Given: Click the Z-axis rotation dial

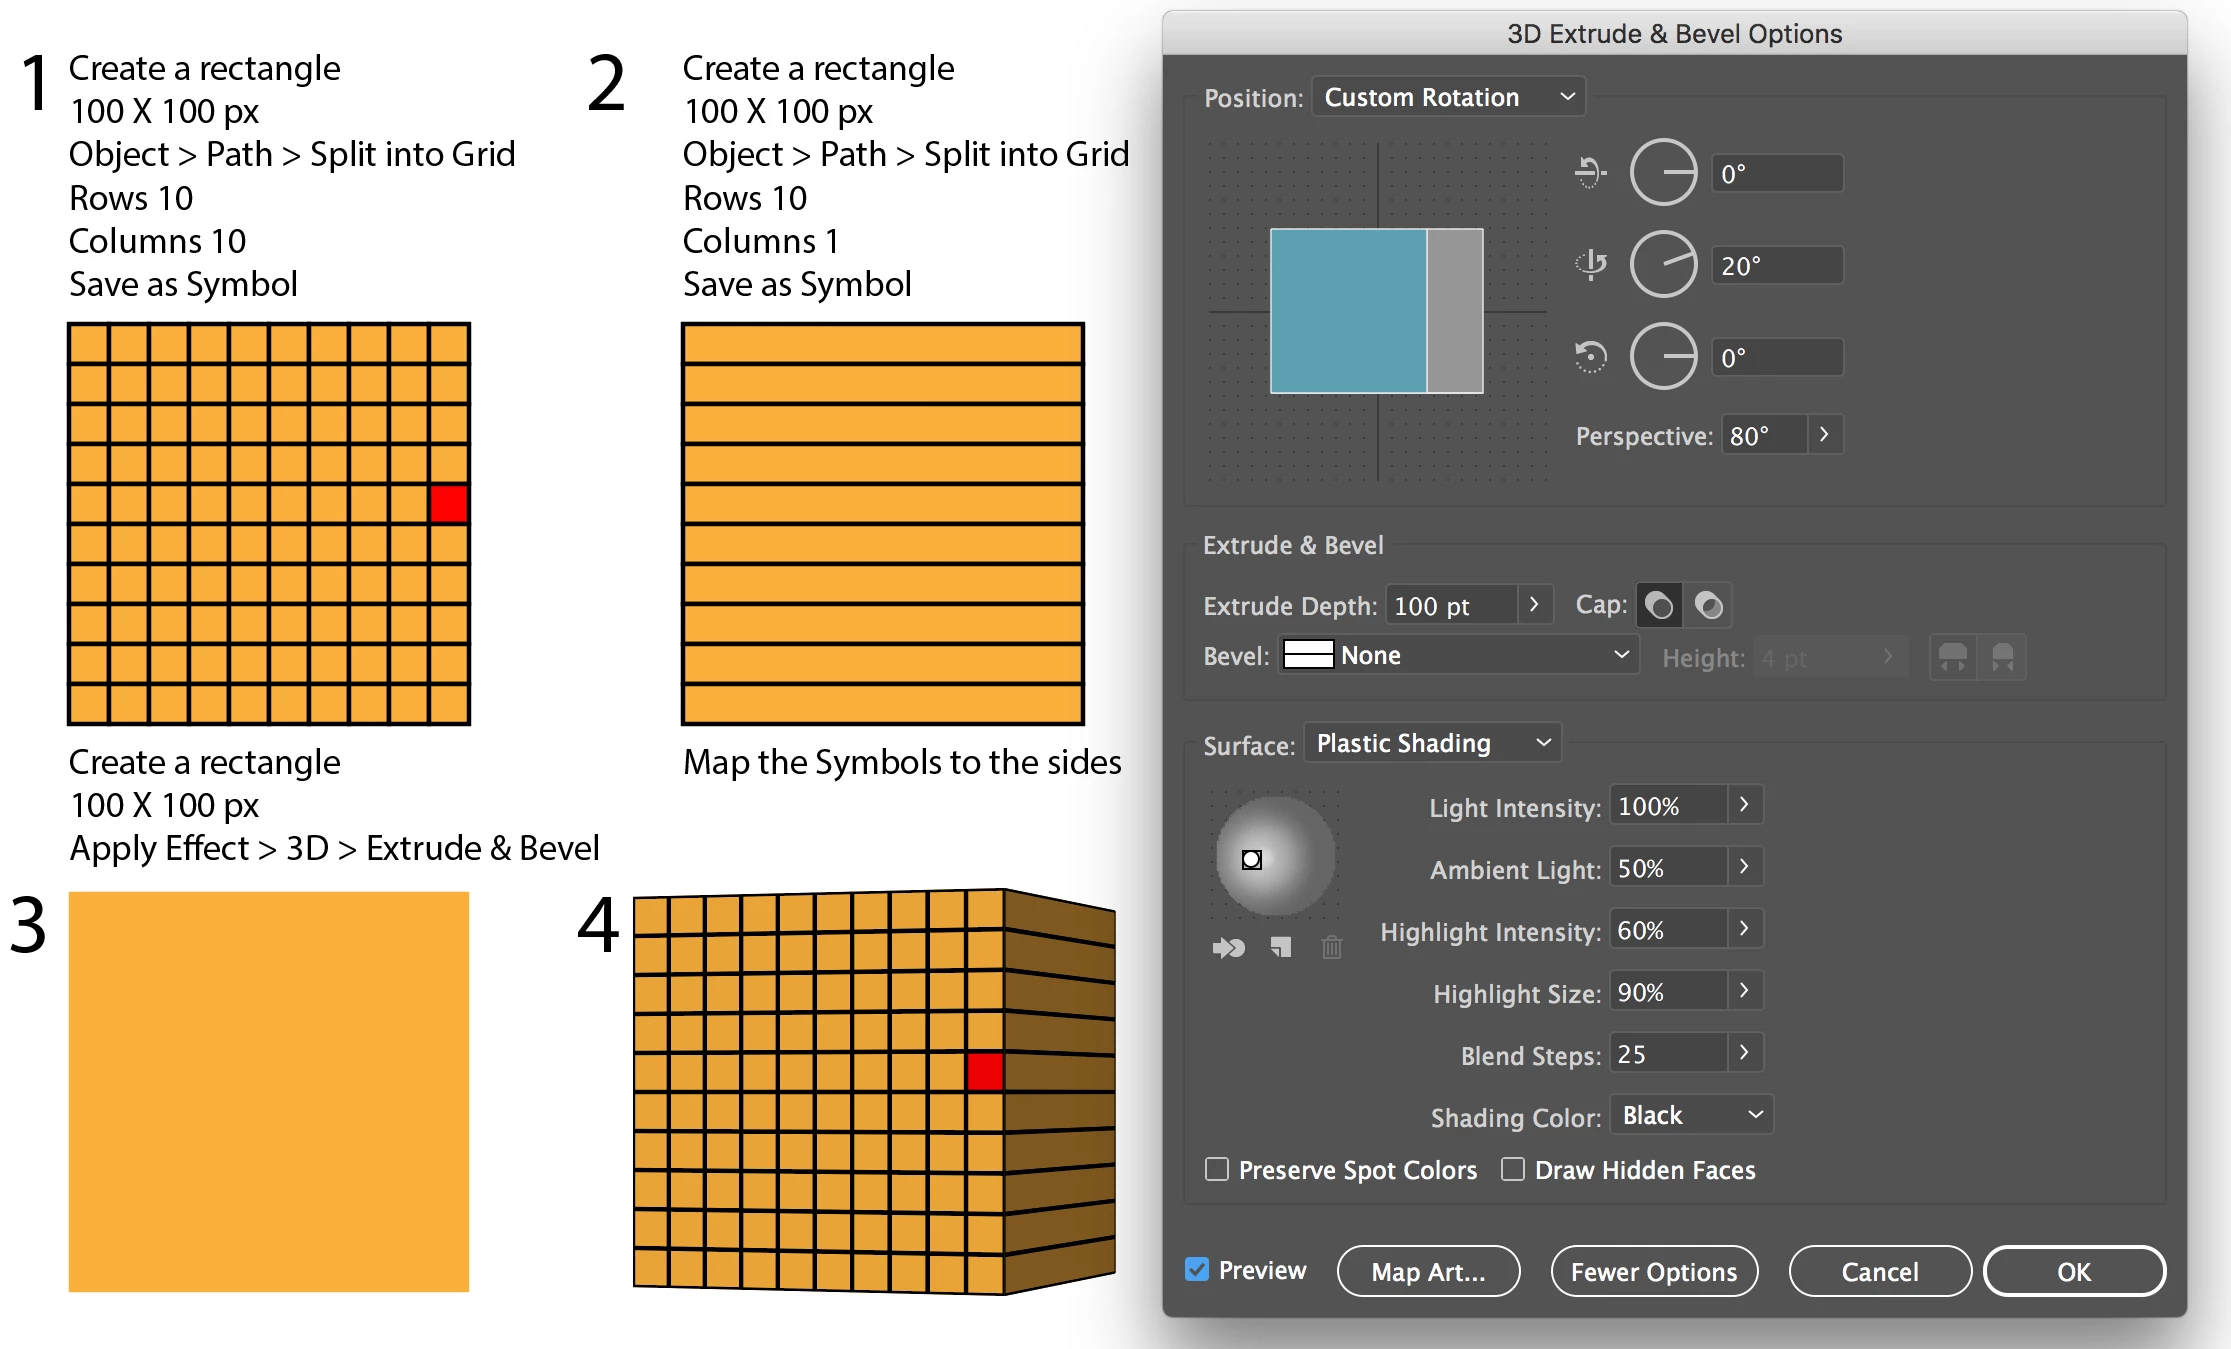Looking at the screenshot, I should coord(1663,357).
